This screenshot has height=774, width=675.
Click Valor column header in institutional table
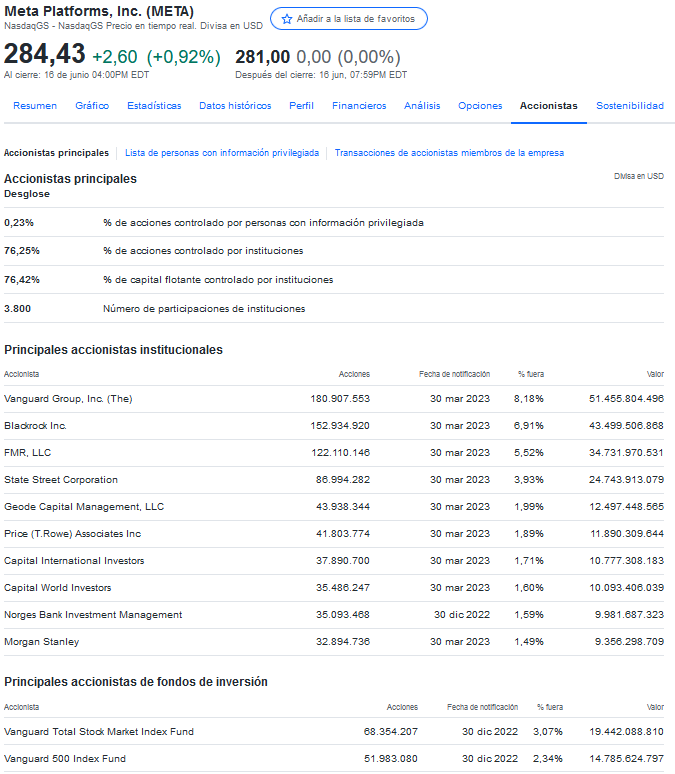655,375
